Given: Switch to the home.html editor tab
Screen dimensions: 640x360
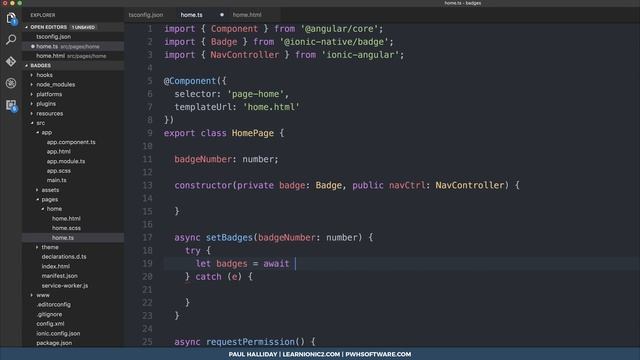Looking at the screenshot, I should click(x=247, y=15).
